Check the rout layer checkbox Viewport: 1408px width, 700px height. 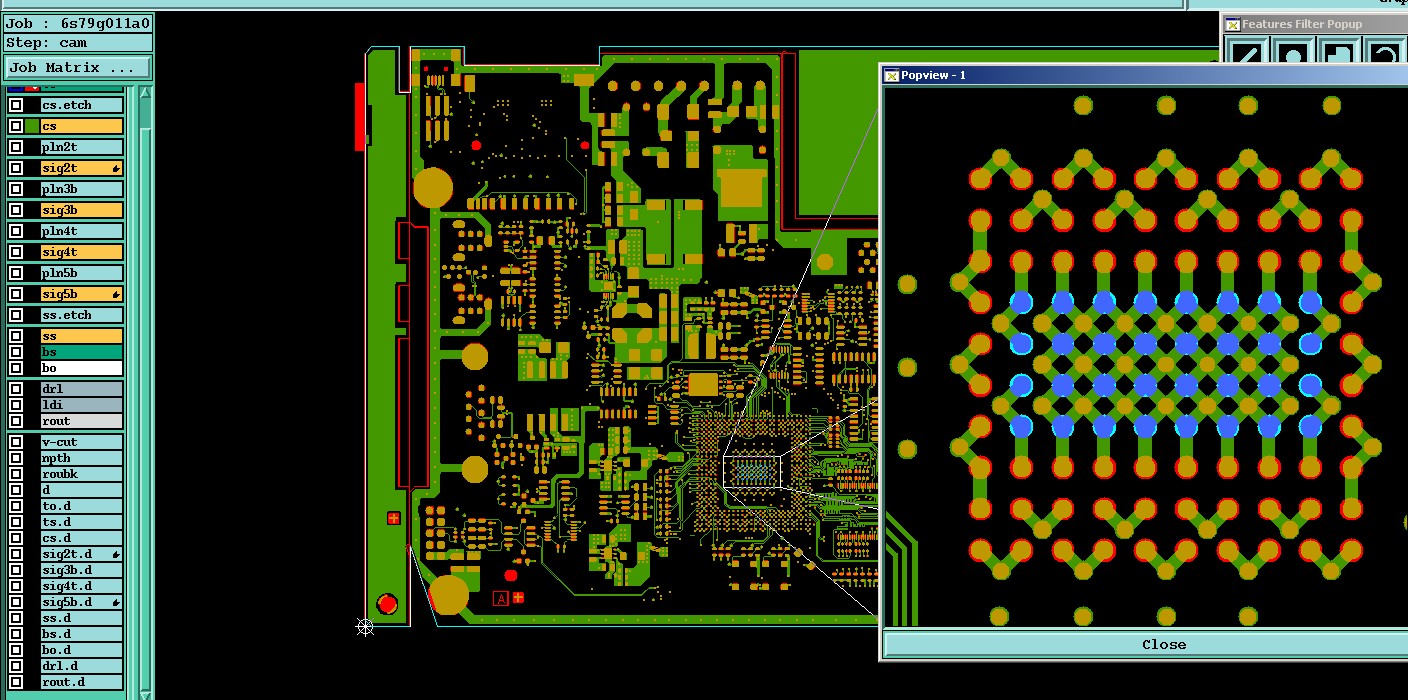pos(16,421)
